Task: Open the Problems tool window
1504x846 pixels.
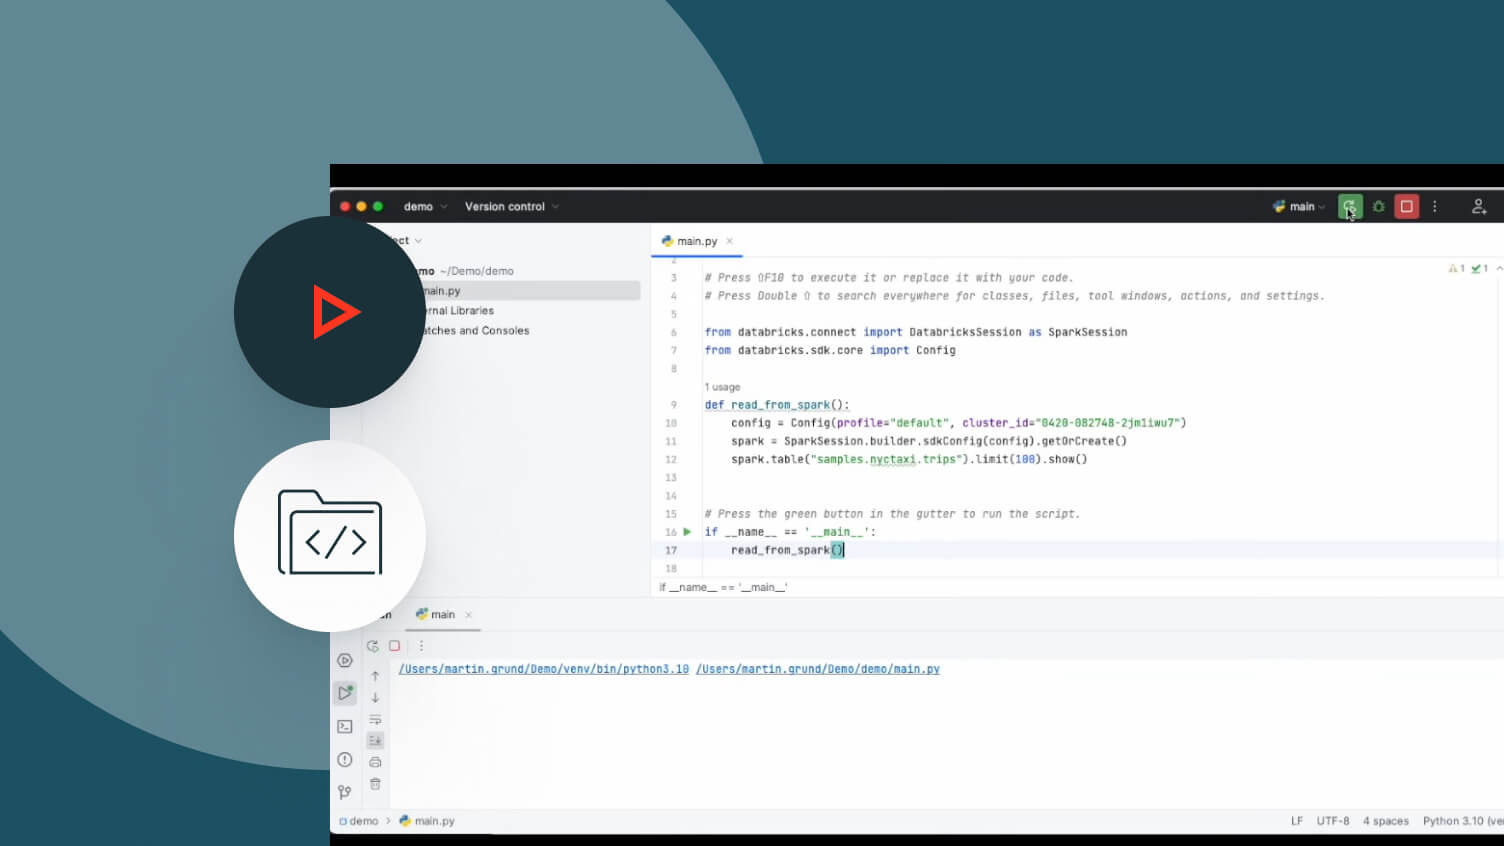Action: [x=345, y=760]
